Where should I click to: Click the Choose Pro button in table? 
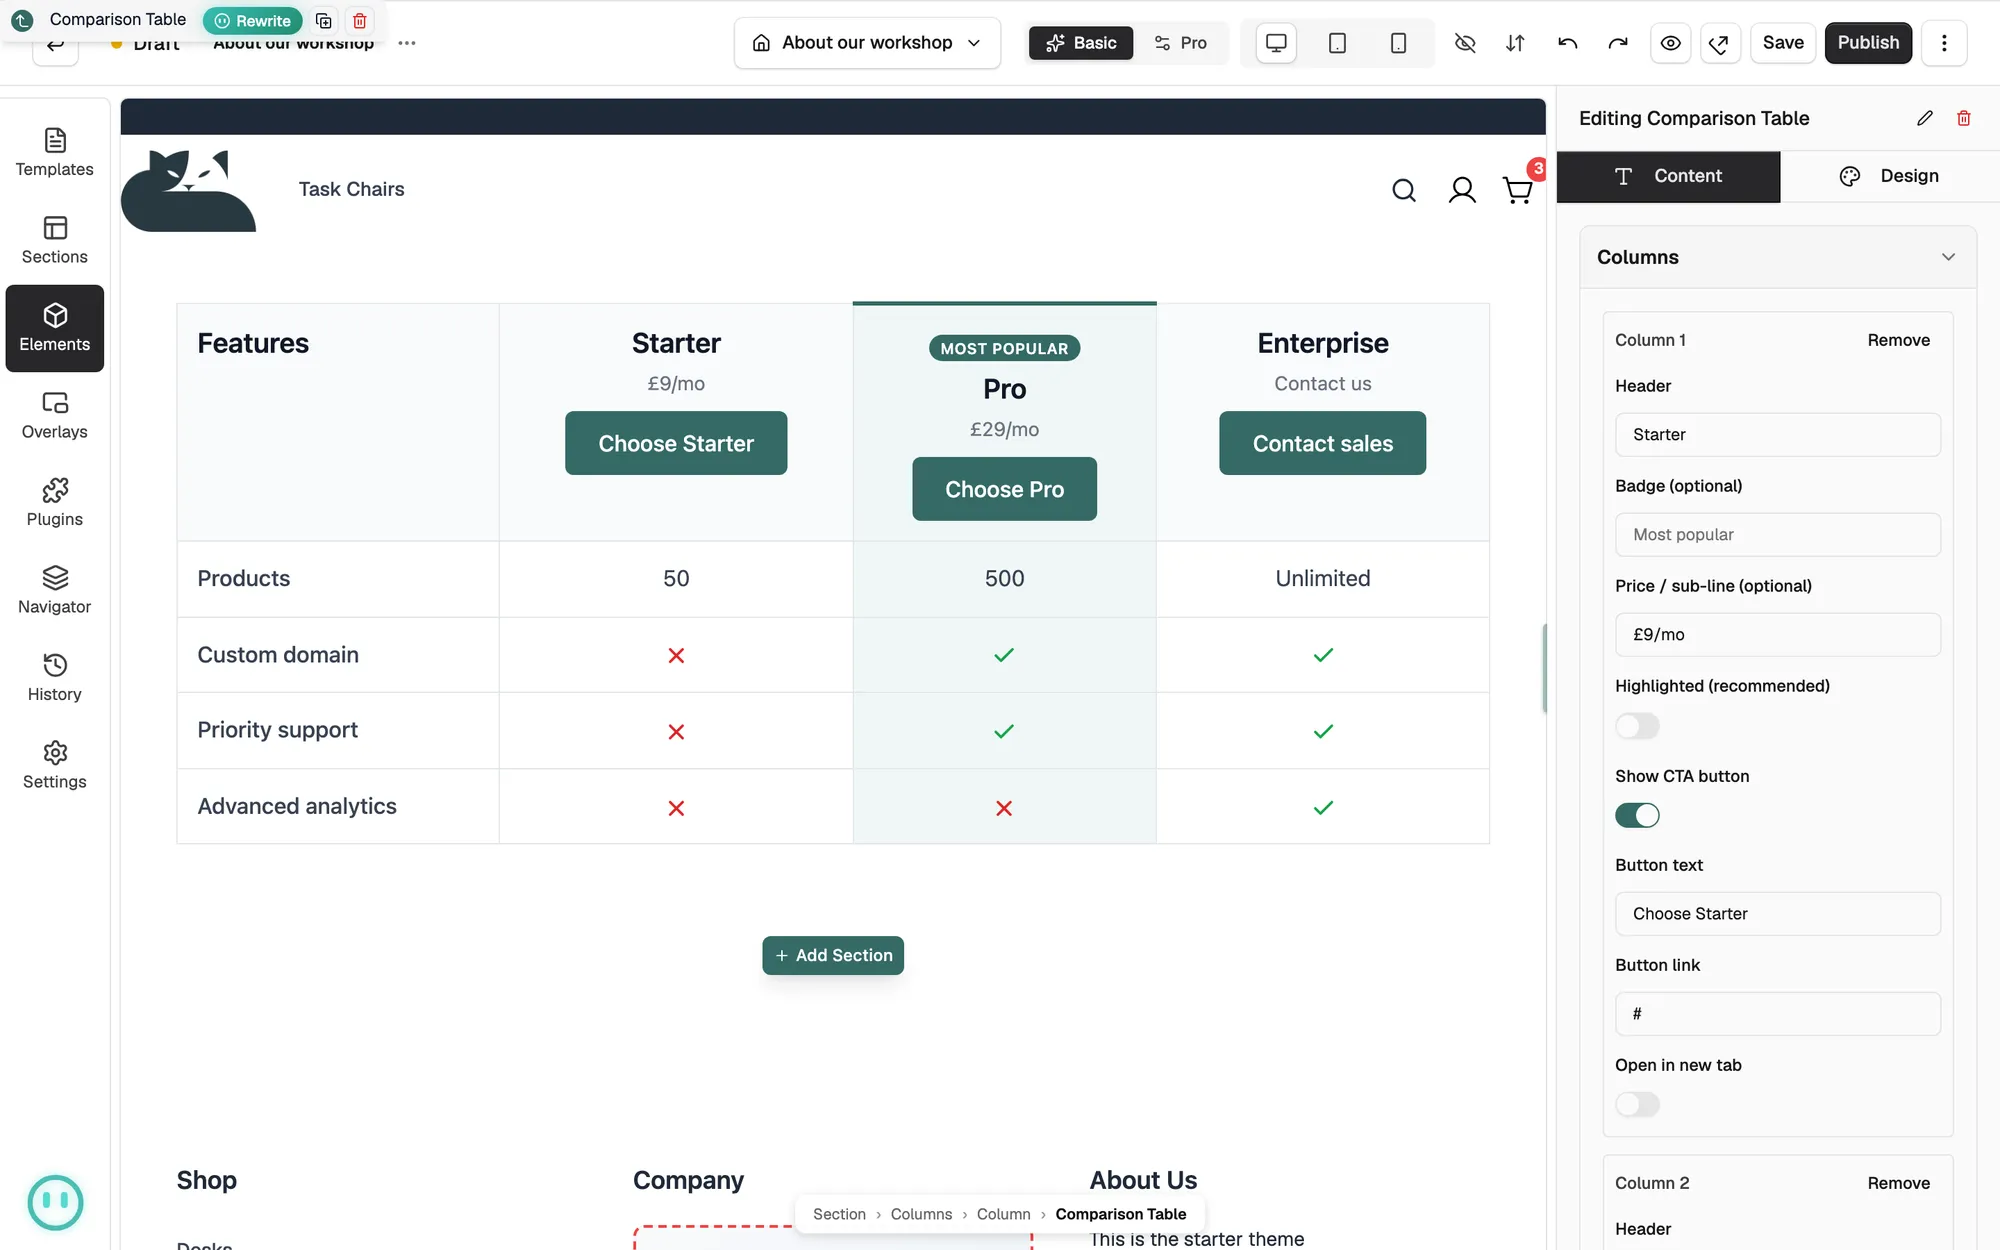click(1004, 489)
